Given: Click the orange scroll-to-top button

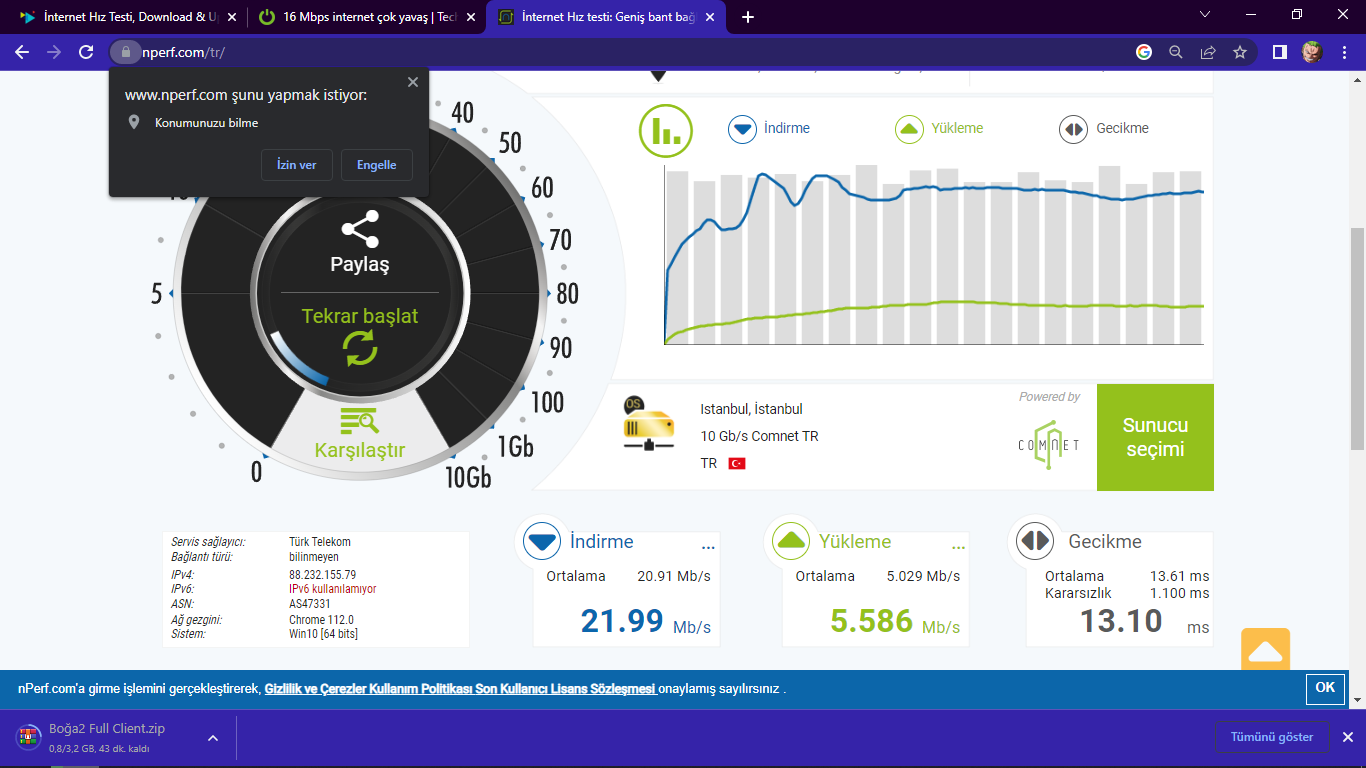Looking at the screenshot, I should [x=1266, y=649].
